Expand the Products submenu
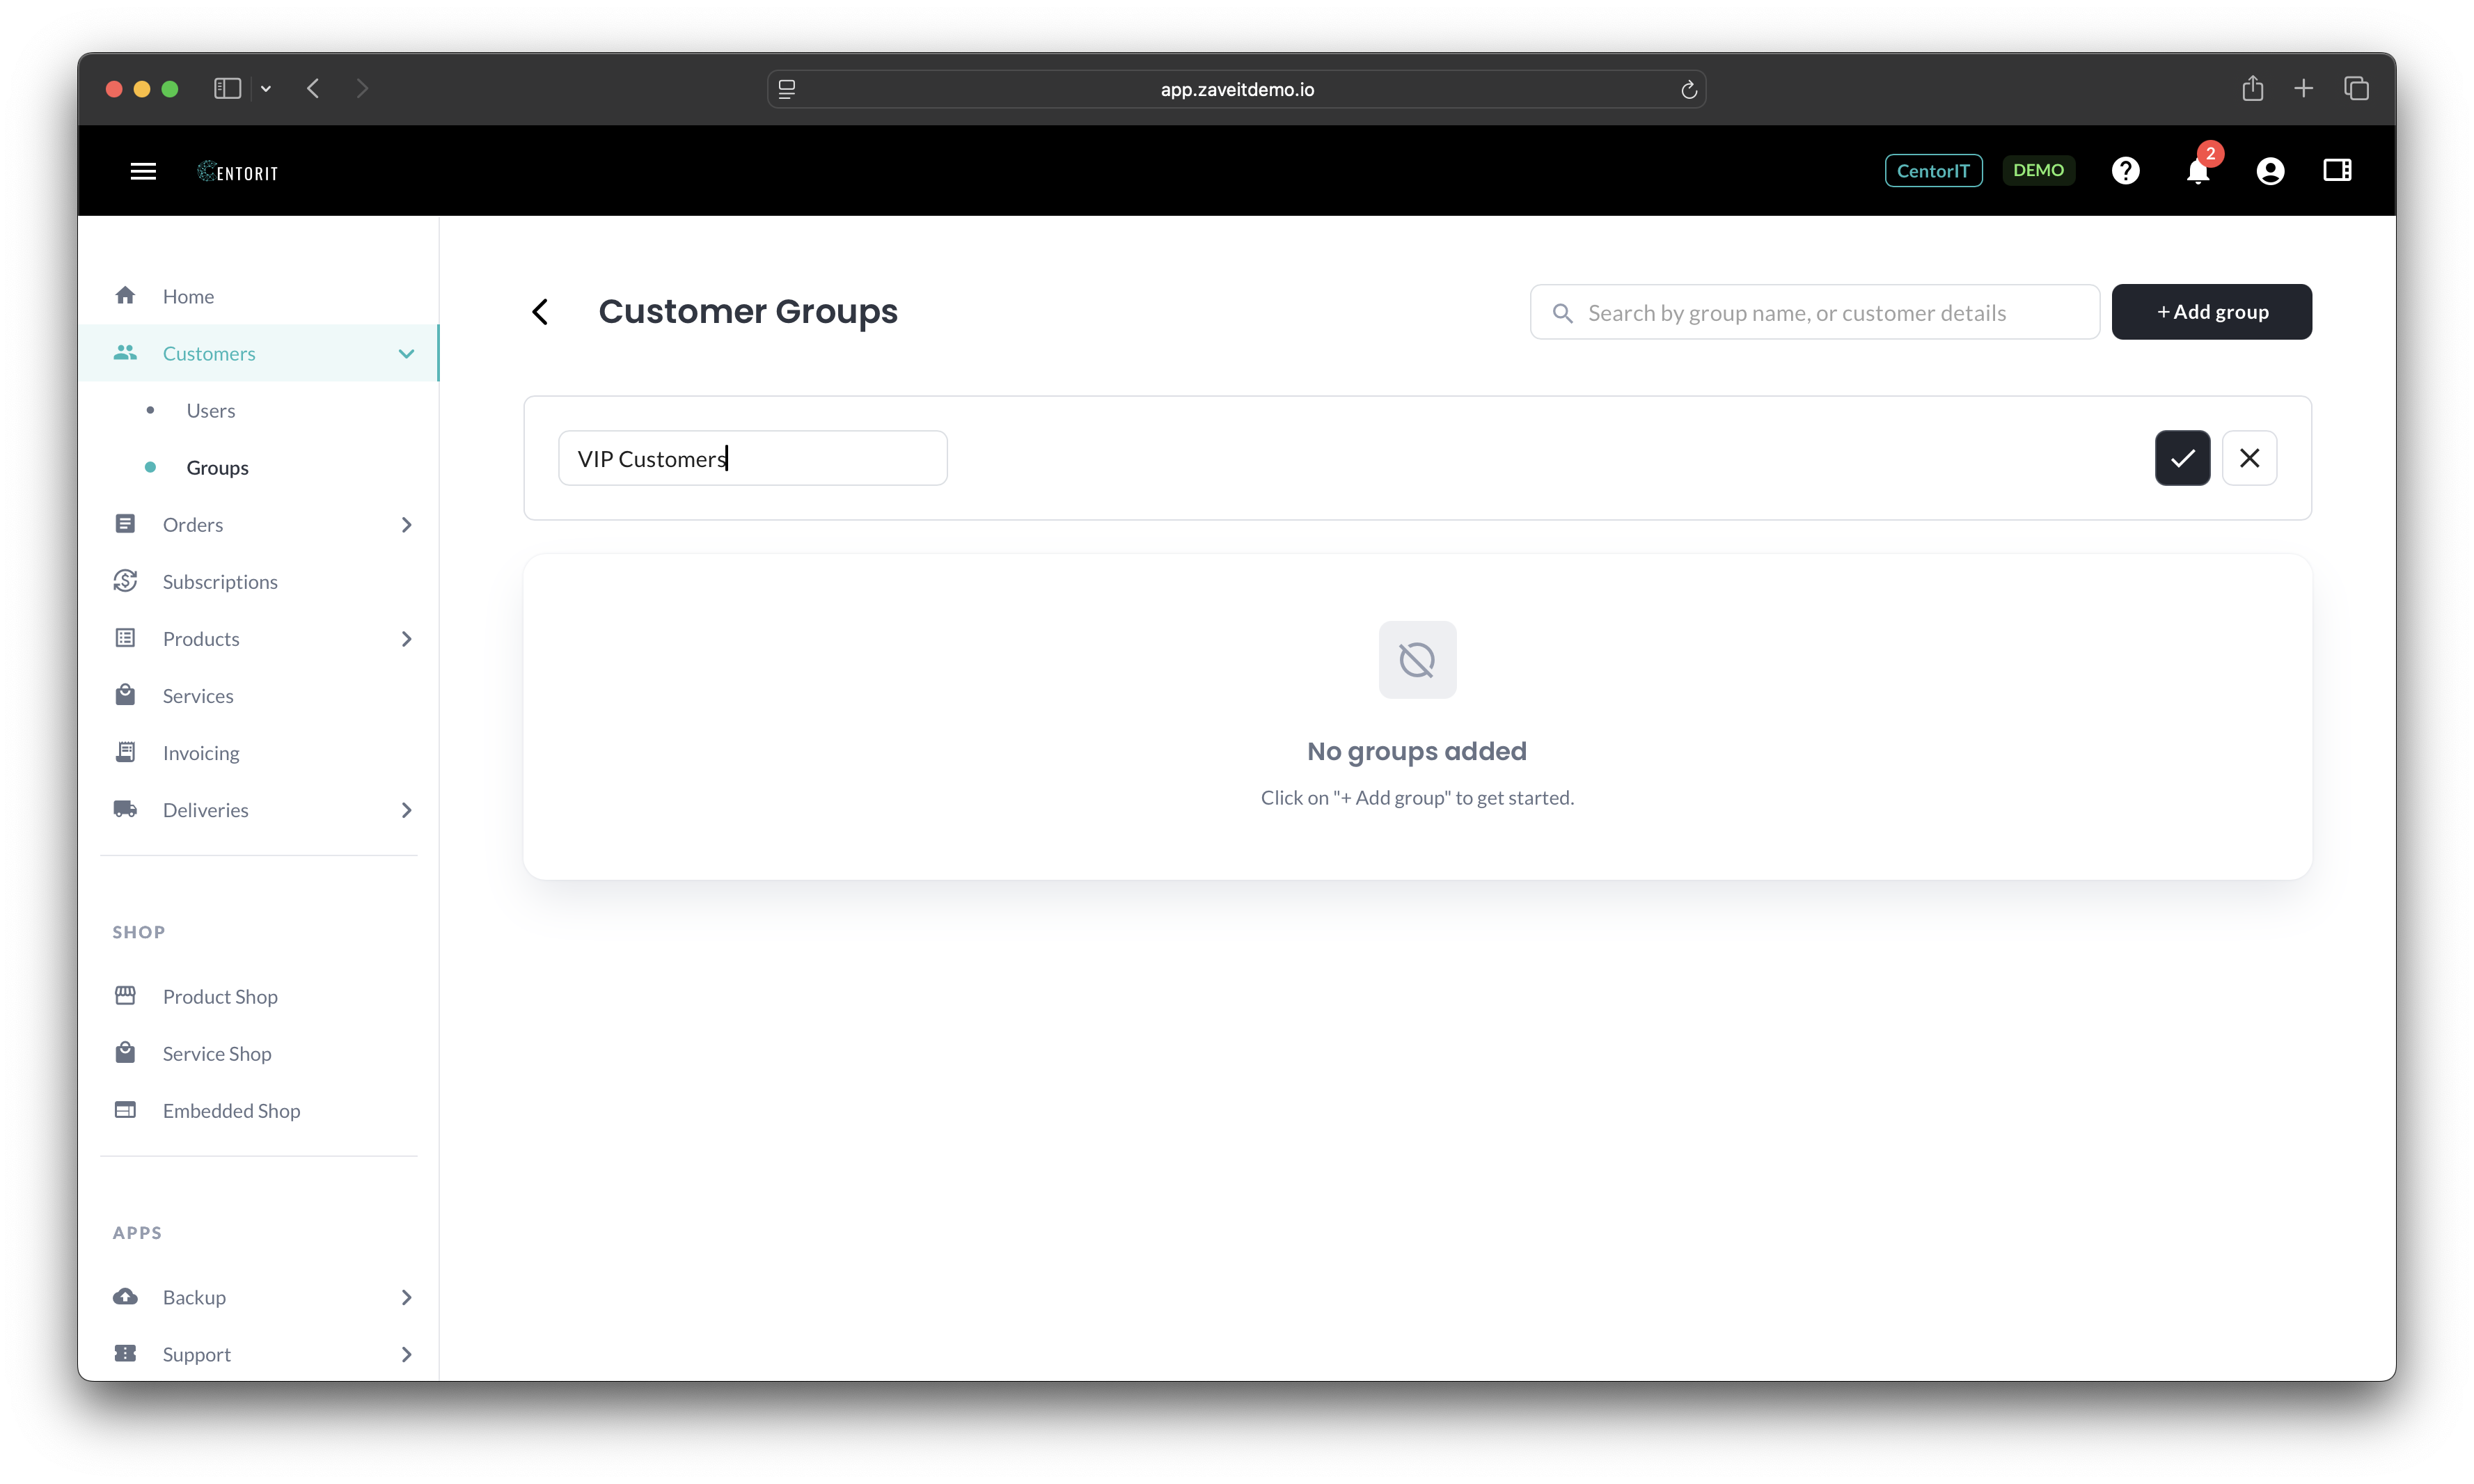The width and height of the screenshot is (2474, 1484). tap(406, 639)
